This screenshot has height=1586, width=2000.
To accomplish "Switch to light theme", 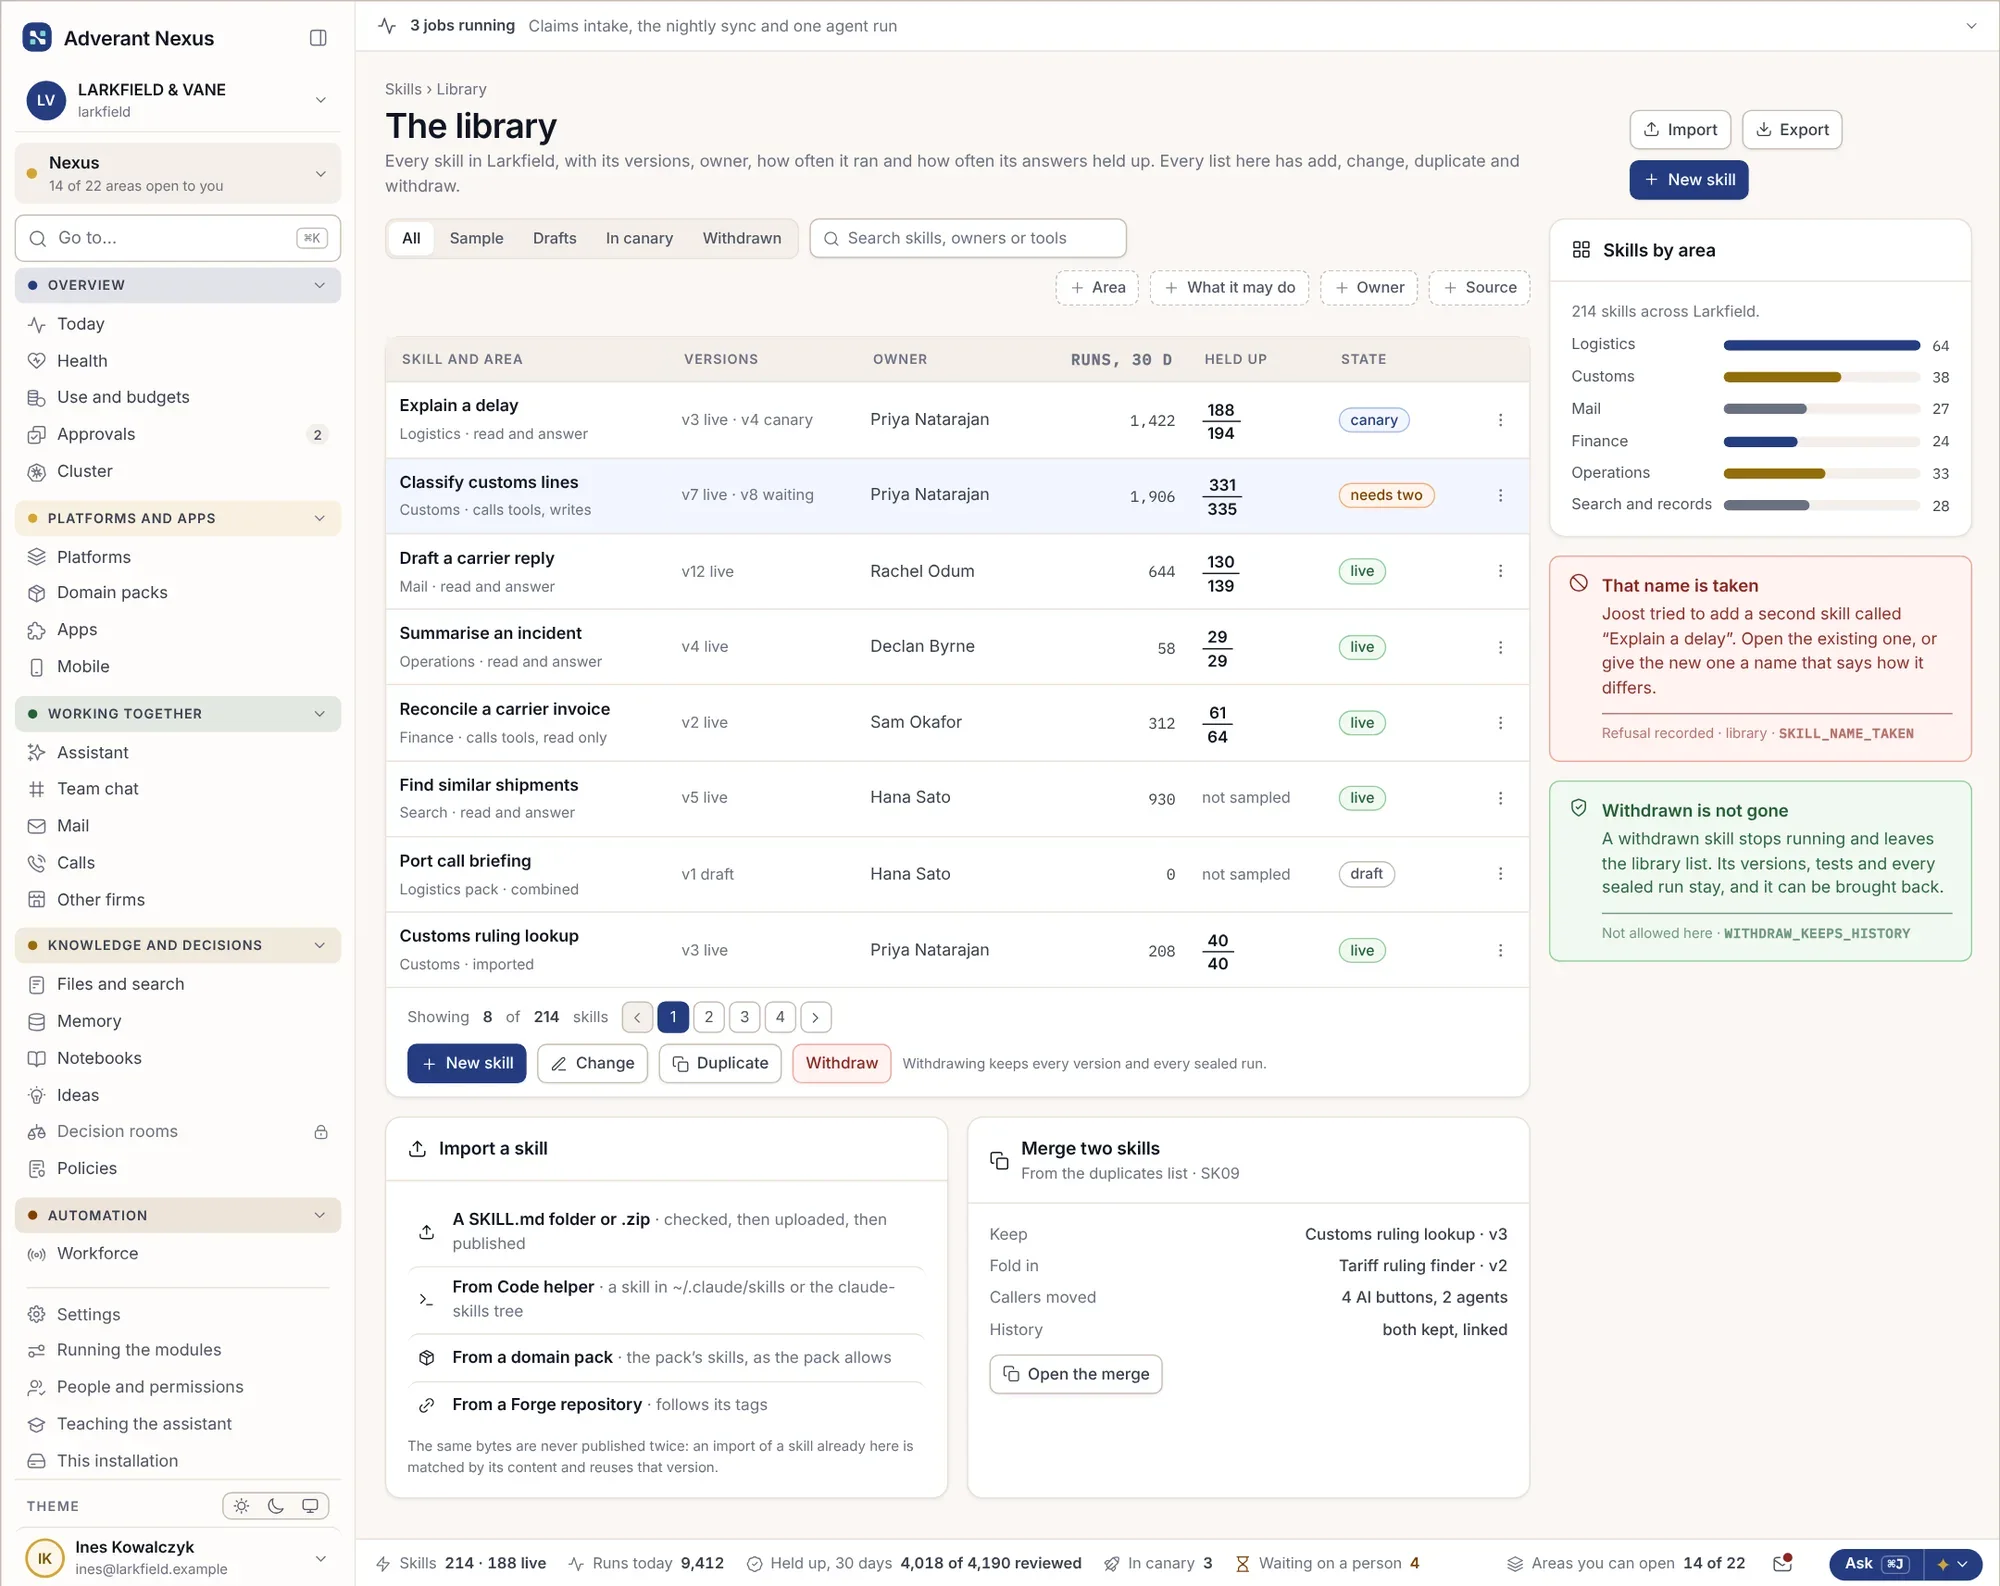I will coord(242,1506).
